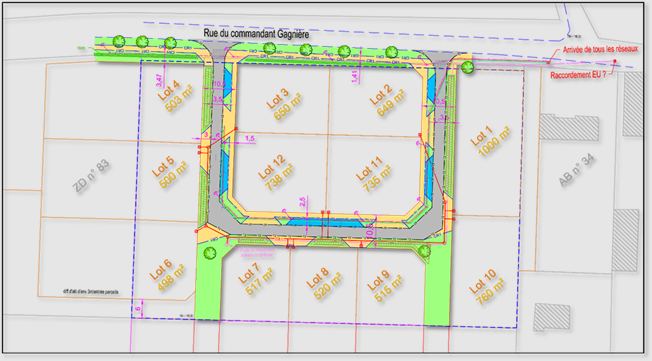Click the Rue du commandant Gagnière street name

256,34
